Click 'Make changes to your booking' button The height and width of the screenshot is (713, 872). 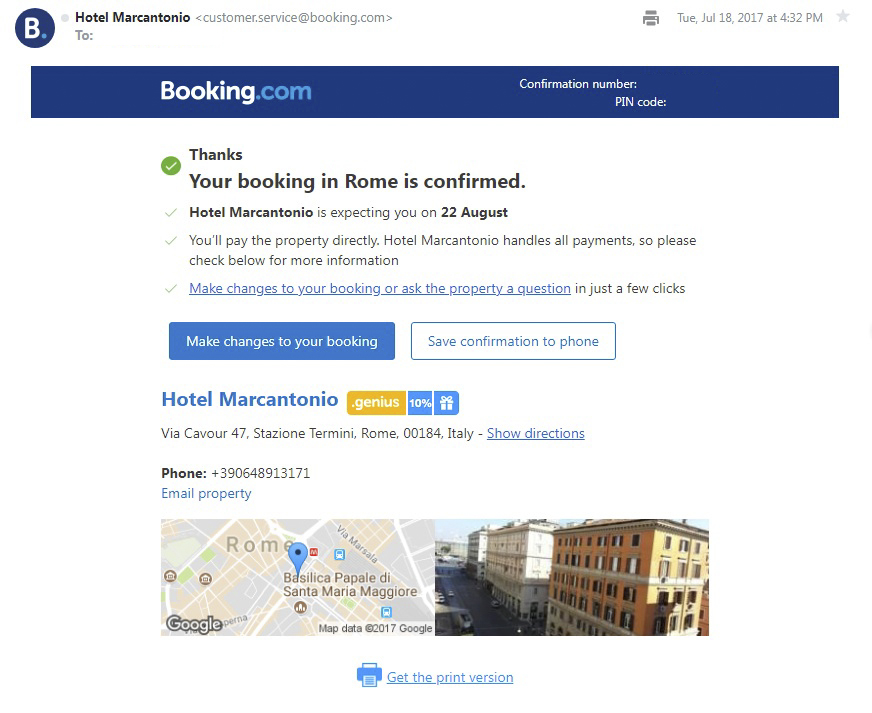coord(282,341)
